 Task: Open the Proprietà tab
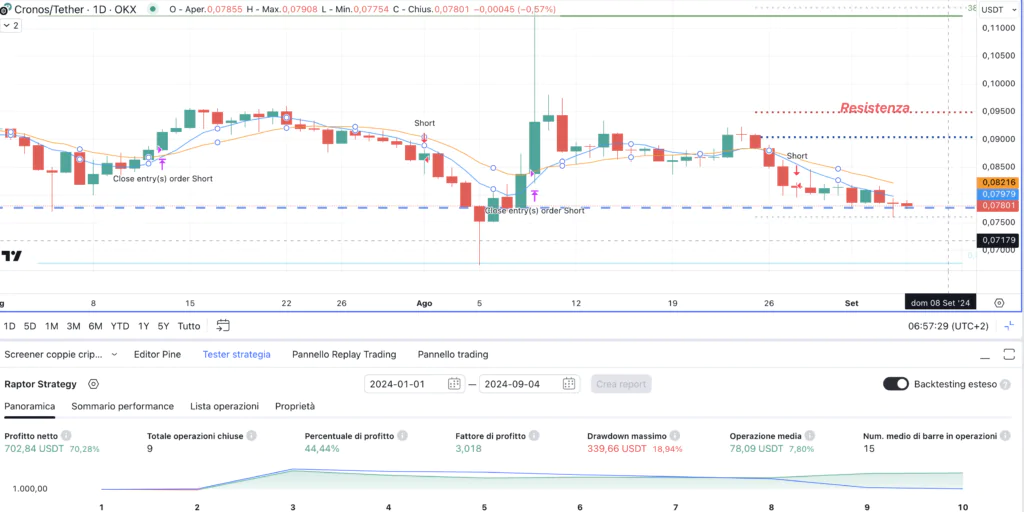[x=295, y=406]
